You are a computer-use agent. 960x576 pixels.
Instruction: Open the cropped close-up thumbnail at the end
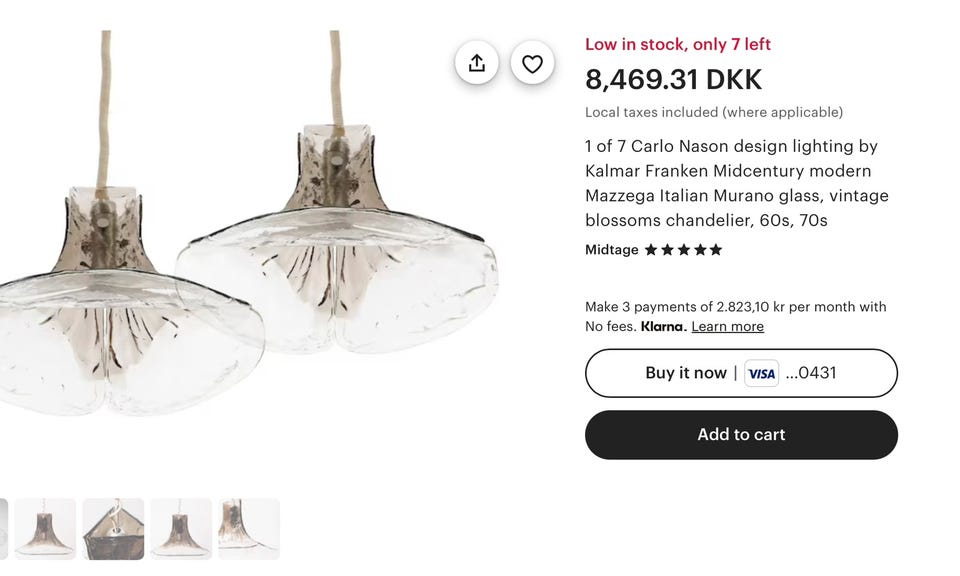[x=249, y=529]
